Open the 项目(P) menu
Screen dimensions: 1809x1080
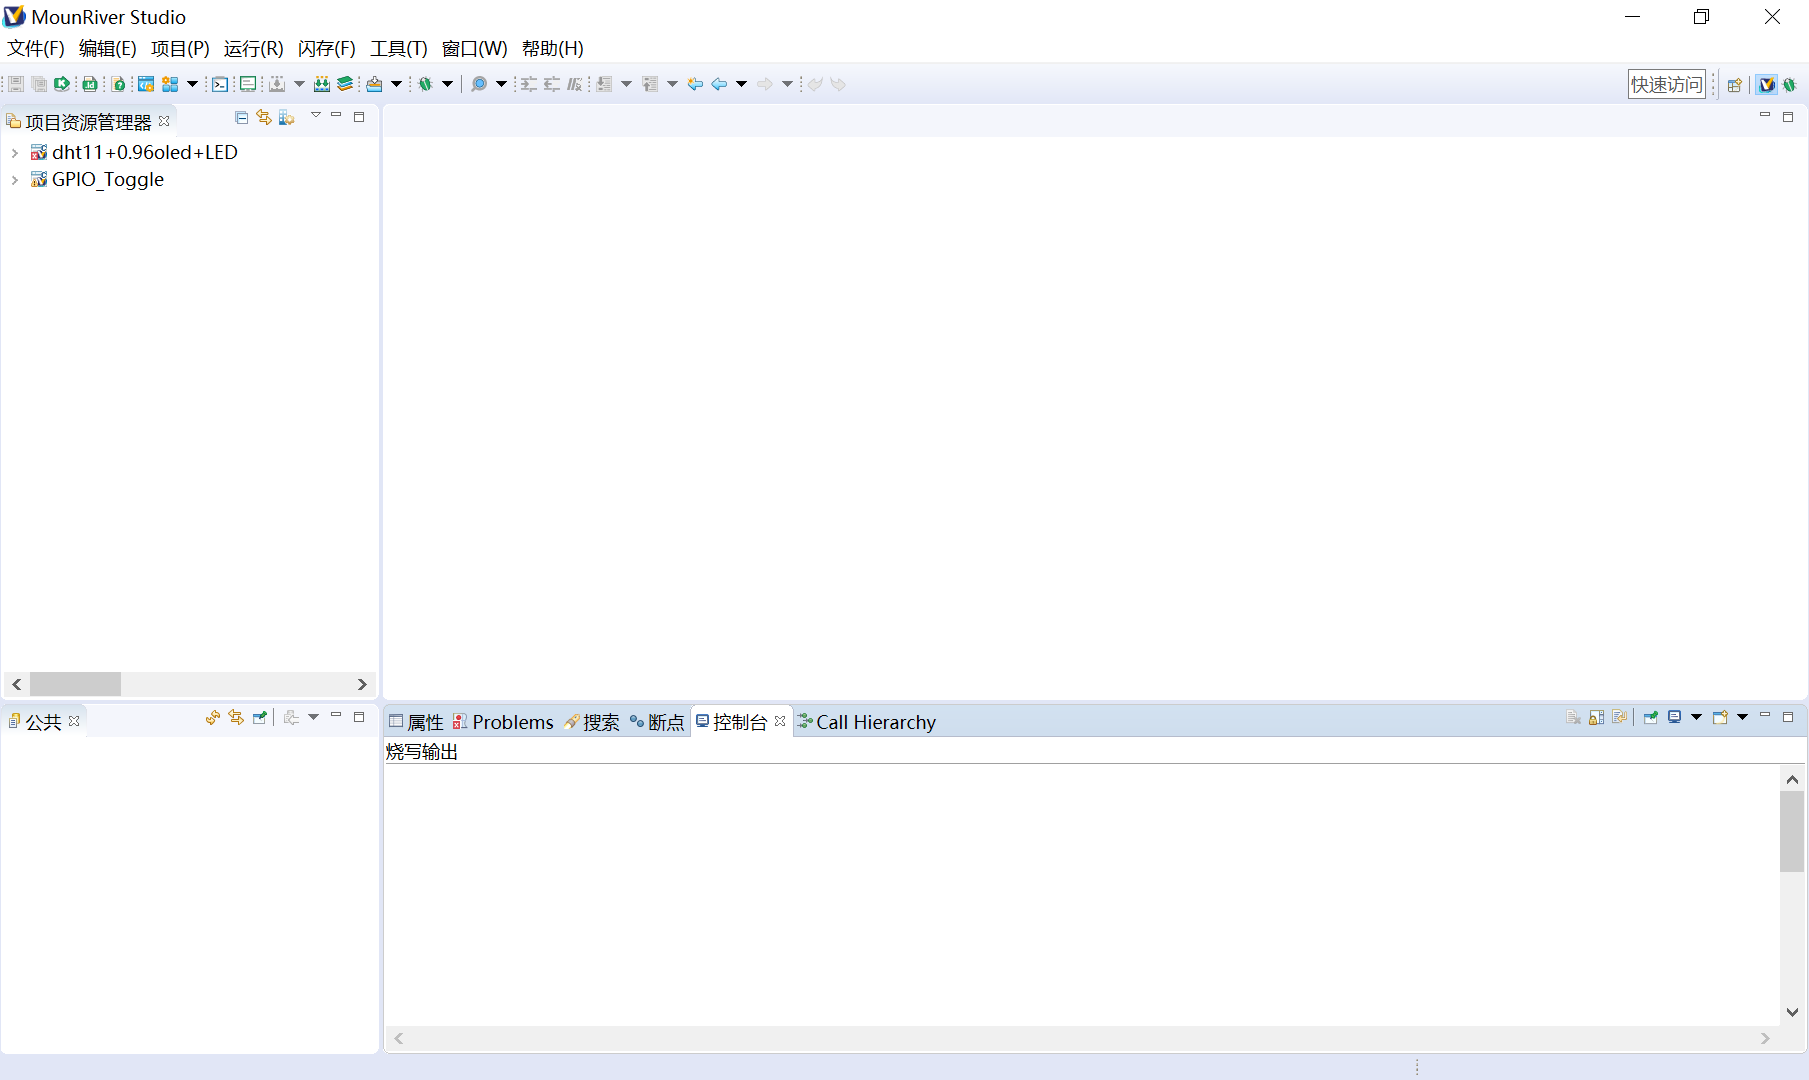click(x=180, y=48)
